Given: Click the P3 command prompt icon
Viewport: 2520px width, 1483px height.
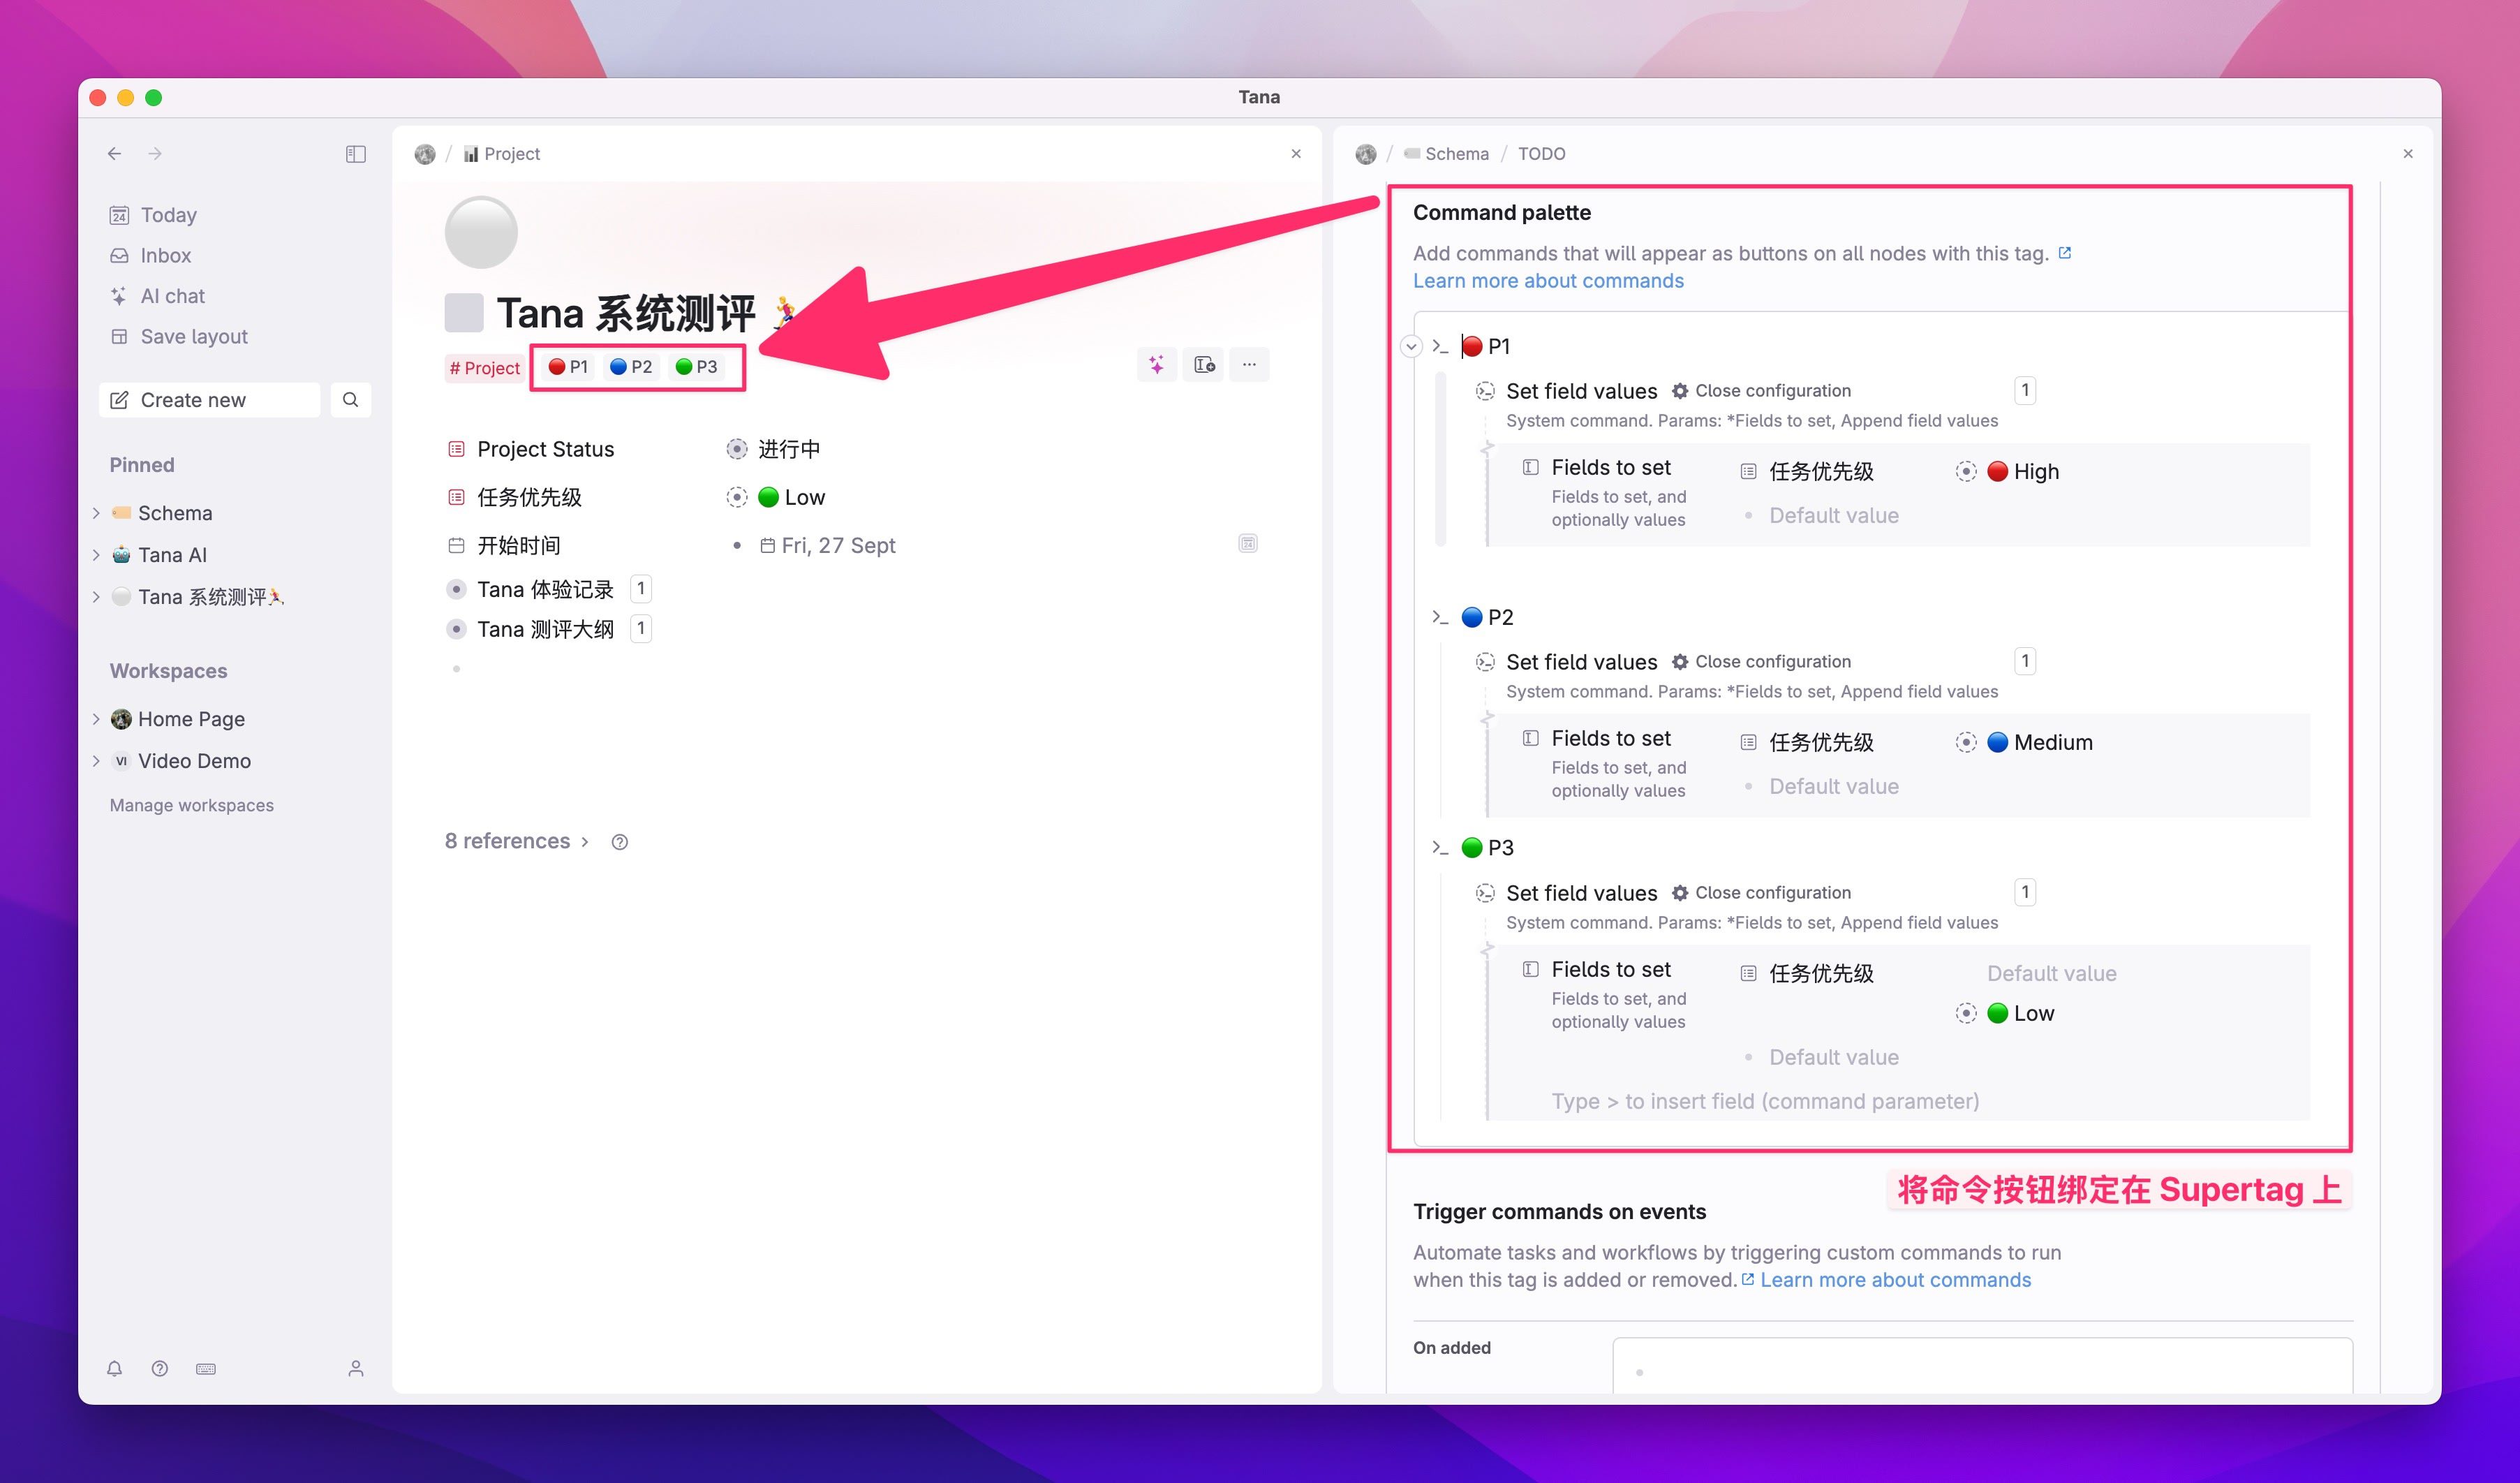Looking at the screenshot, I should [1440, 848].
